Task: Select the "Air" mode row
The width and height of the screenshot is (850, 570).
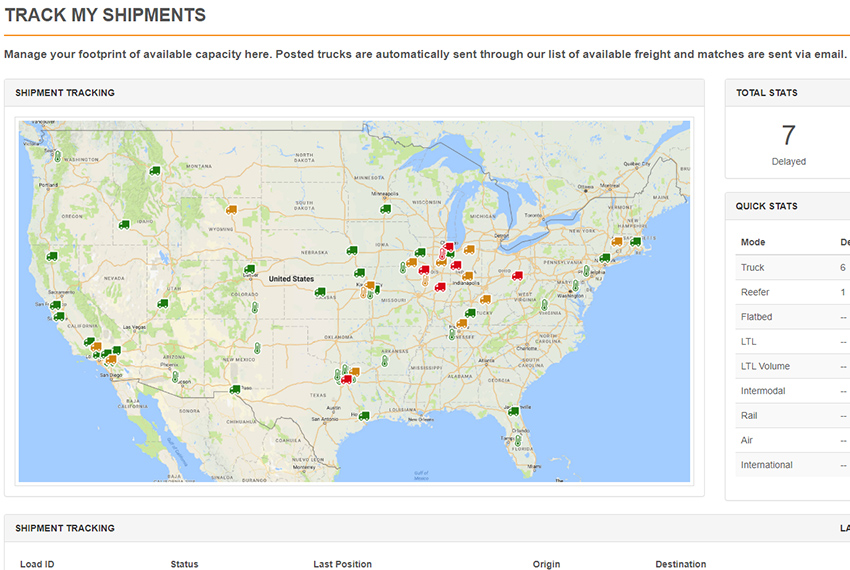Action: 793,440
